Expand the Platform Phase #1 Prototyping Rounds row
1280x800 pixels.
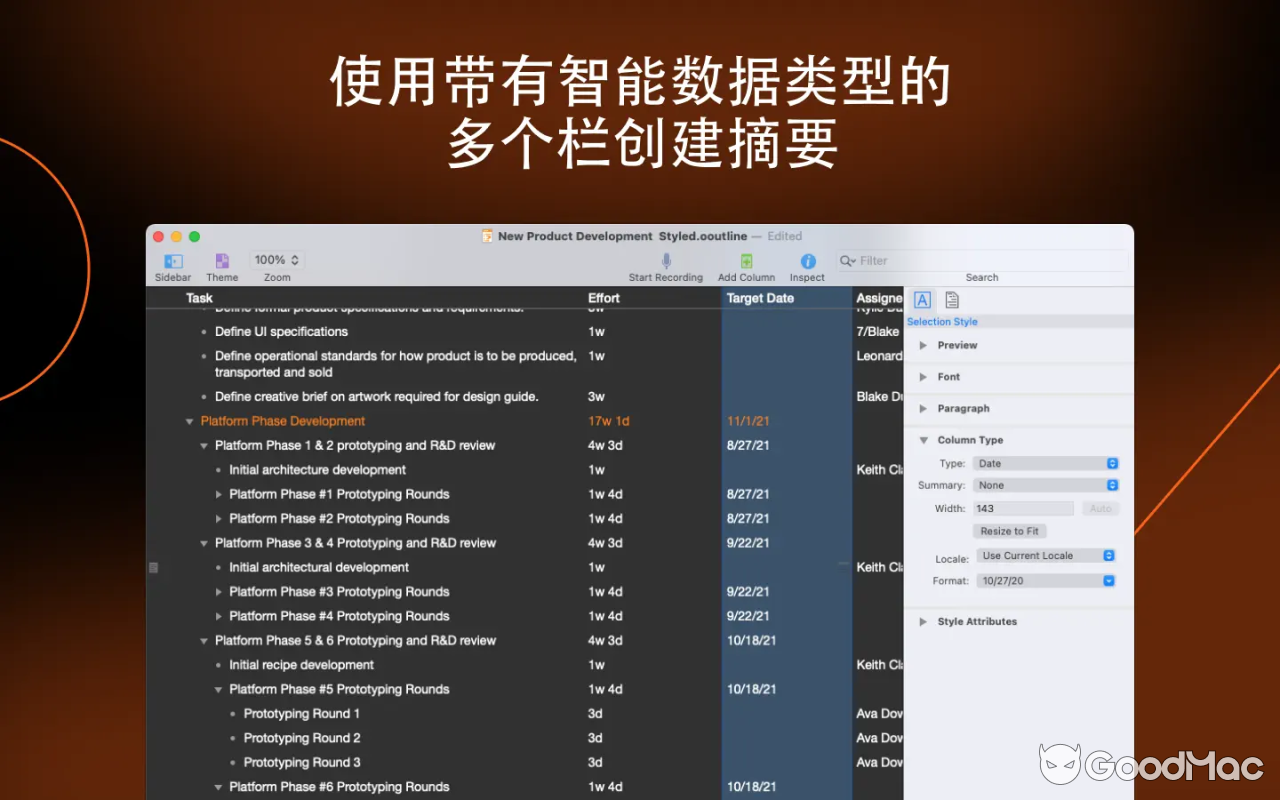[x=218, y=494]
